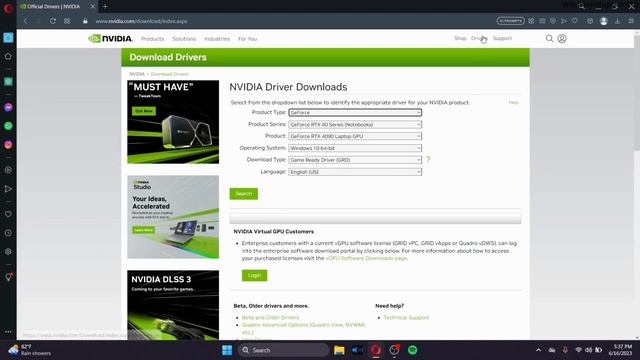Screen dimensions: 640x360
Task: Open the three-dots sidebar setup menu
Action: click(8, 332)
